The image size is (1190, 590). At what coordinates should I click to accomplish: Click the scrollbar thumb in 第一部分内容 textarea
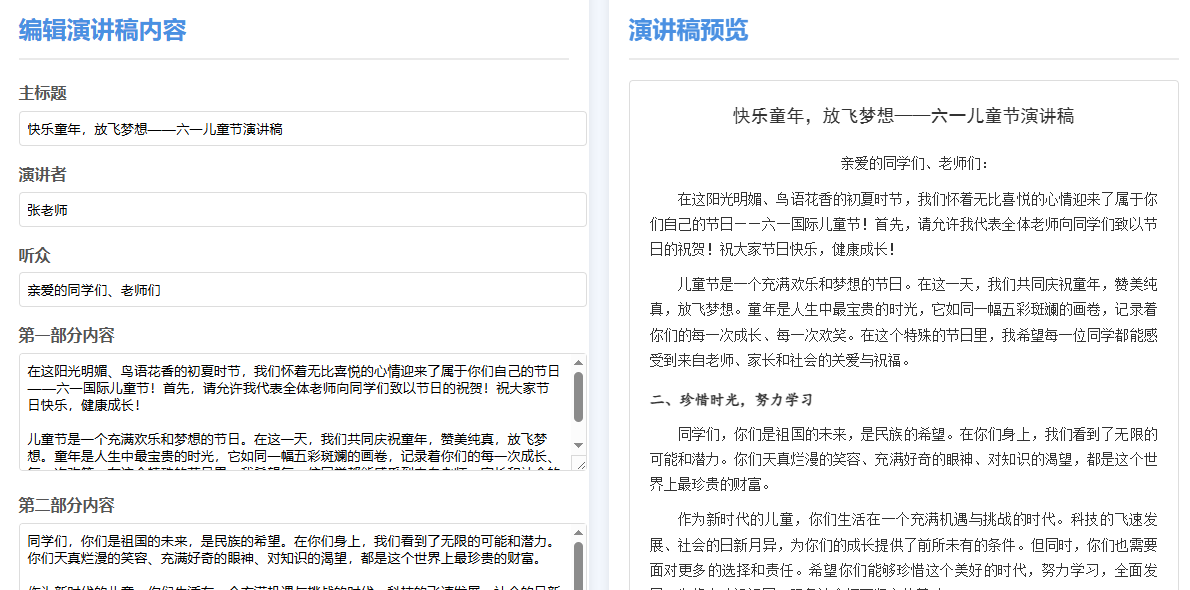pyautogui.click(x=578, y=397)
